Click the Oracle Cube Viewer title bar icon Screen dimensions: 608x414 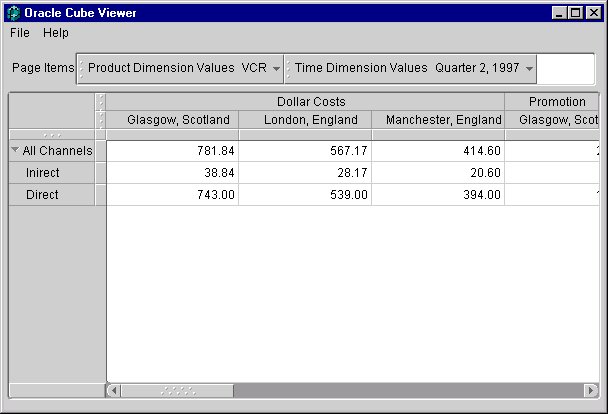pyautogui.click(x=14, y=13)
